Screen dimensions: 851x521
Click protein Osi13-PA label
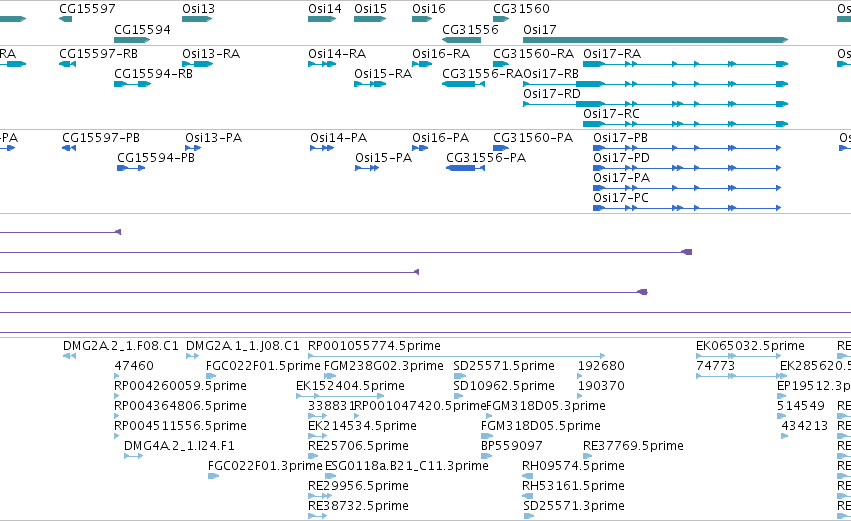(213, 138)
